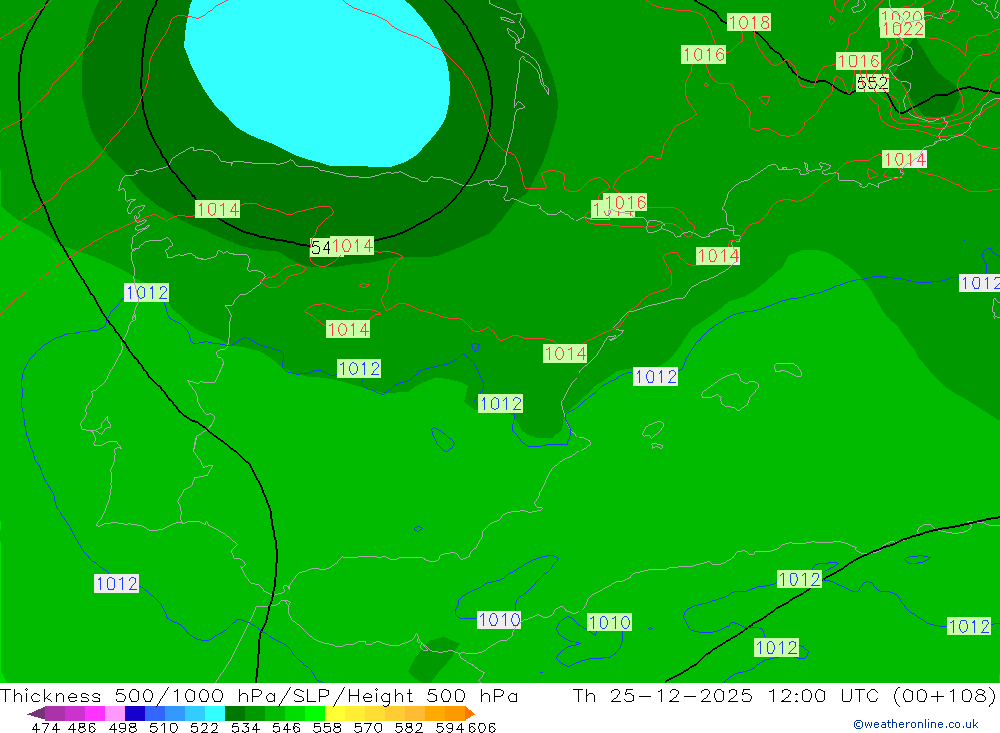Click the "1014" label touching the "54" contour label
The width and height of the screenshot is (1000, 733).
pos(352,246)
